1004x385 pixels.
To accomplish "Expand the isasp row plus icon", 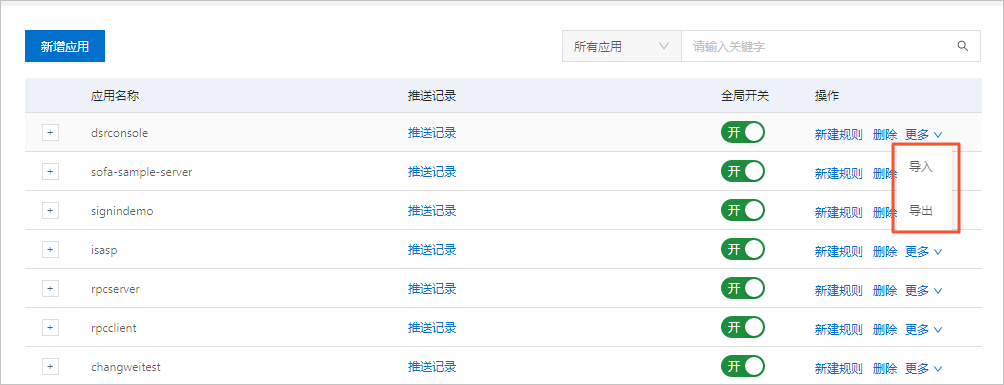I will click(x=51, y=250).
